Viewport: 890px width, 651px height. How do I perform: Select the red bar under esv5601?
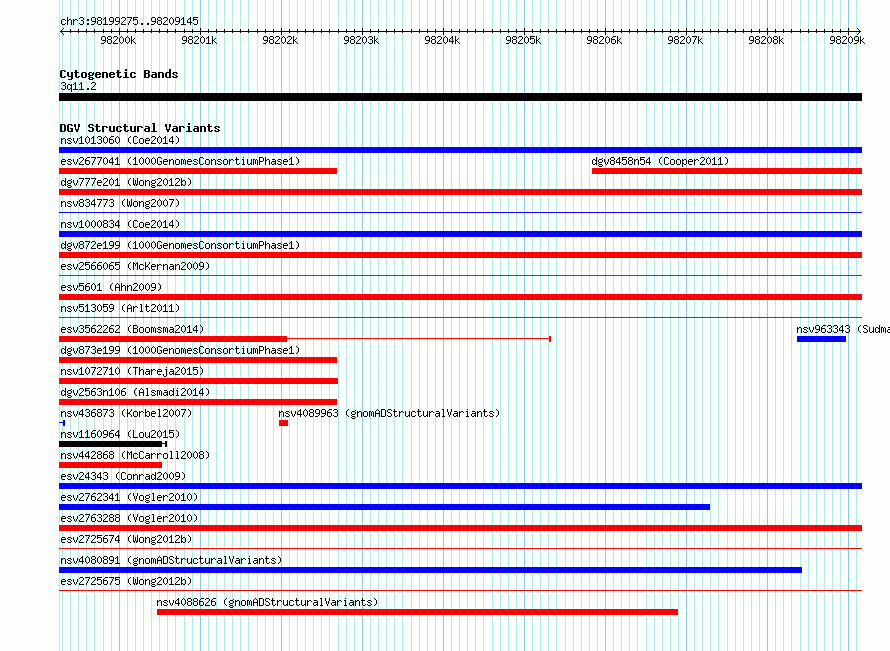(x=460, y=297)
